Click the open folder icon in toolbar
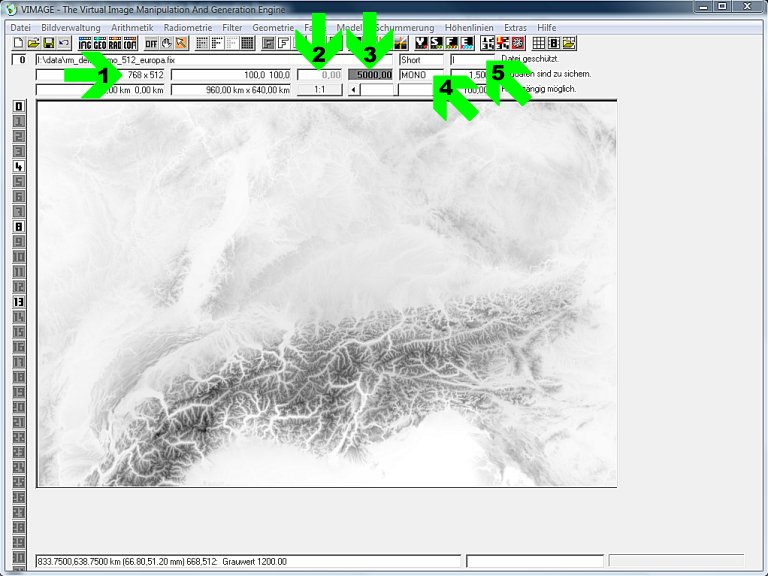The height and width of the screenshot is (576, 768). [x=33, y=43]
